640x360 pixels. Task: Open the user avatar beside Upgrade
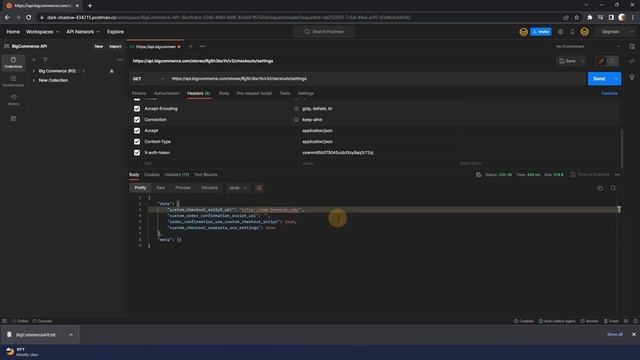pos(584,32)
